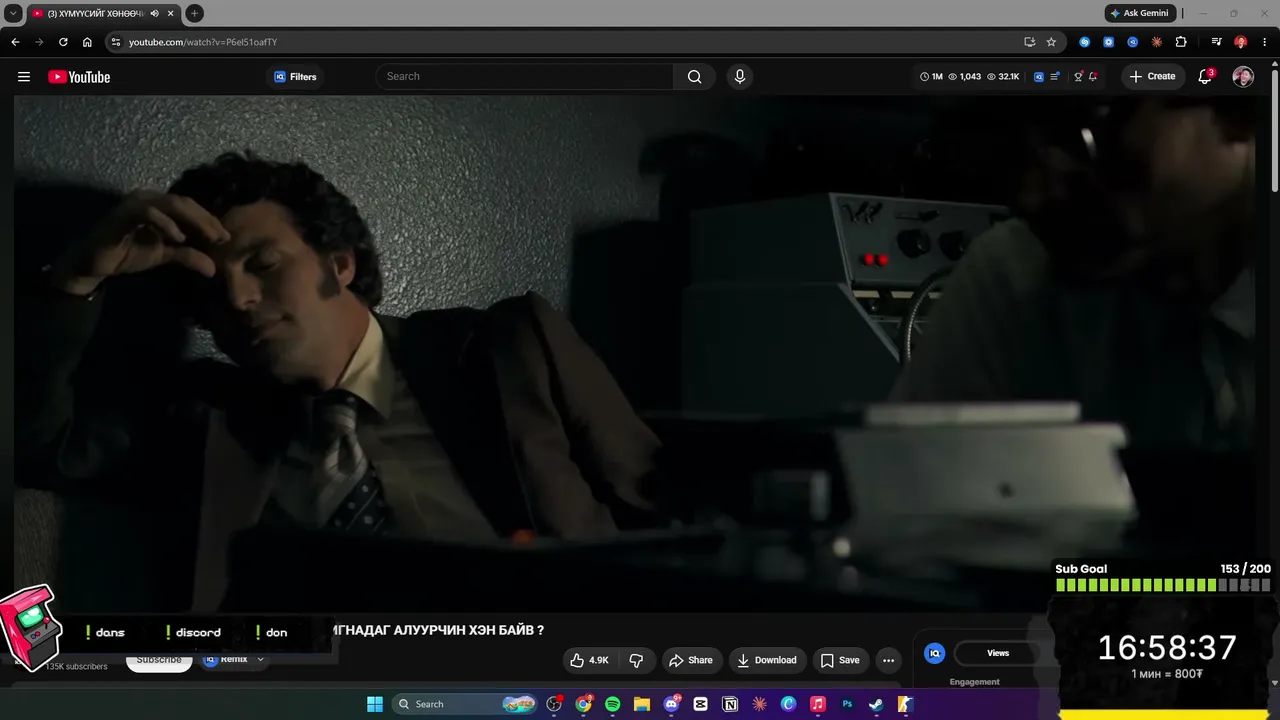
Task: Open Apple Music from the taskbar
Action: coord(817,704)
